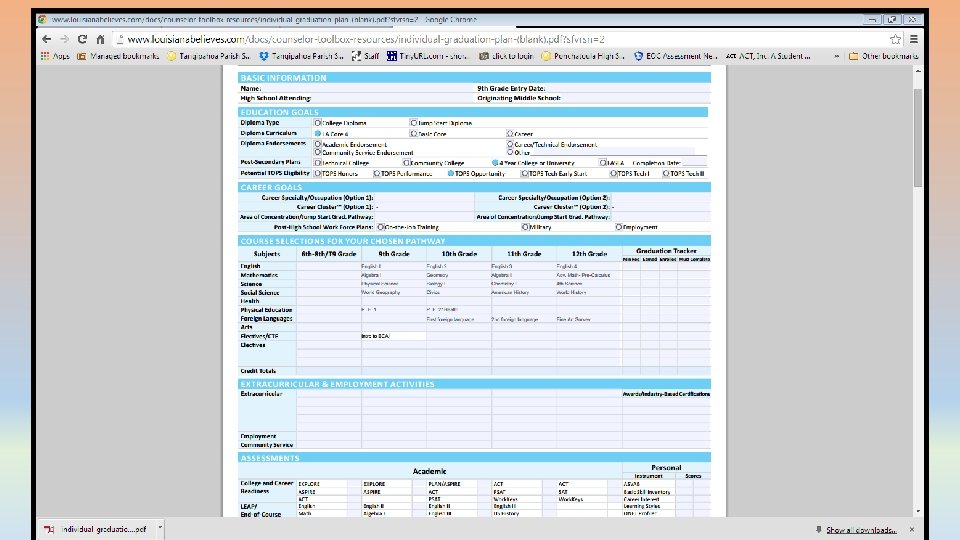Click the scrollbar up arrow

[918, 71]
